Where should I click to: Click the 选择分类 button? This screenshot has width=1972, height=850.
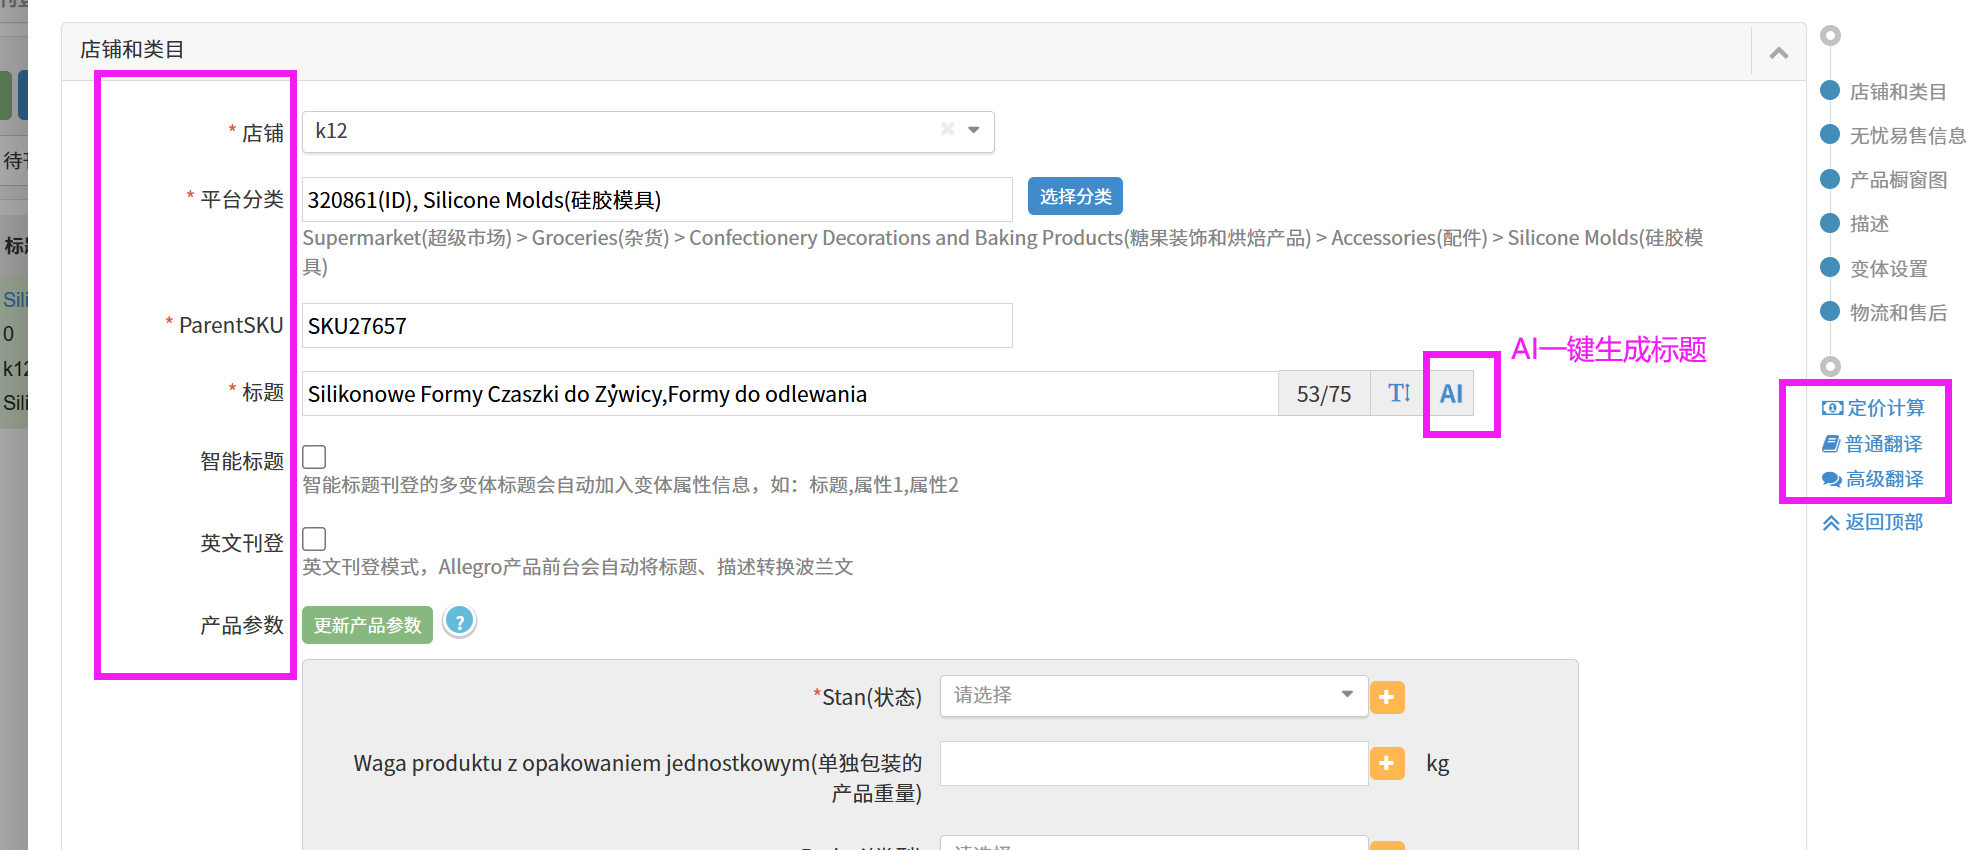click(x=1075, y=197)
